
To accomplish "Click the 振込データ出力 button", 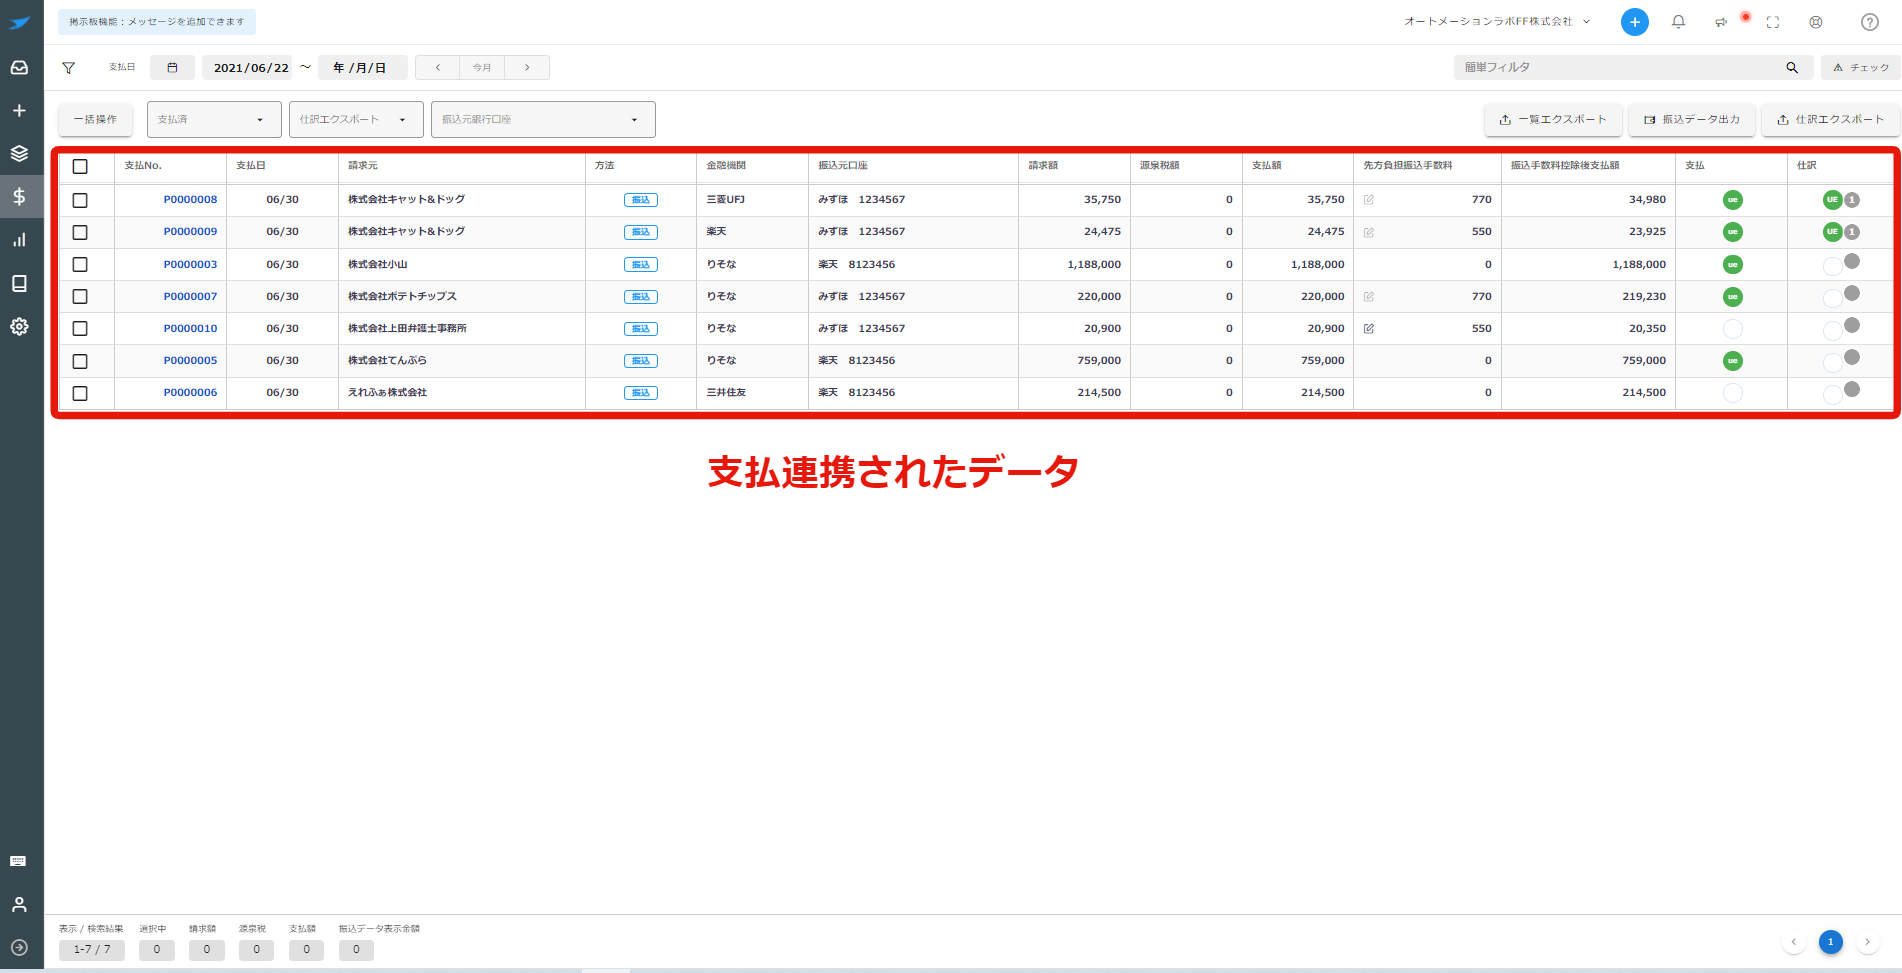I will click(x=1691, y=119).
